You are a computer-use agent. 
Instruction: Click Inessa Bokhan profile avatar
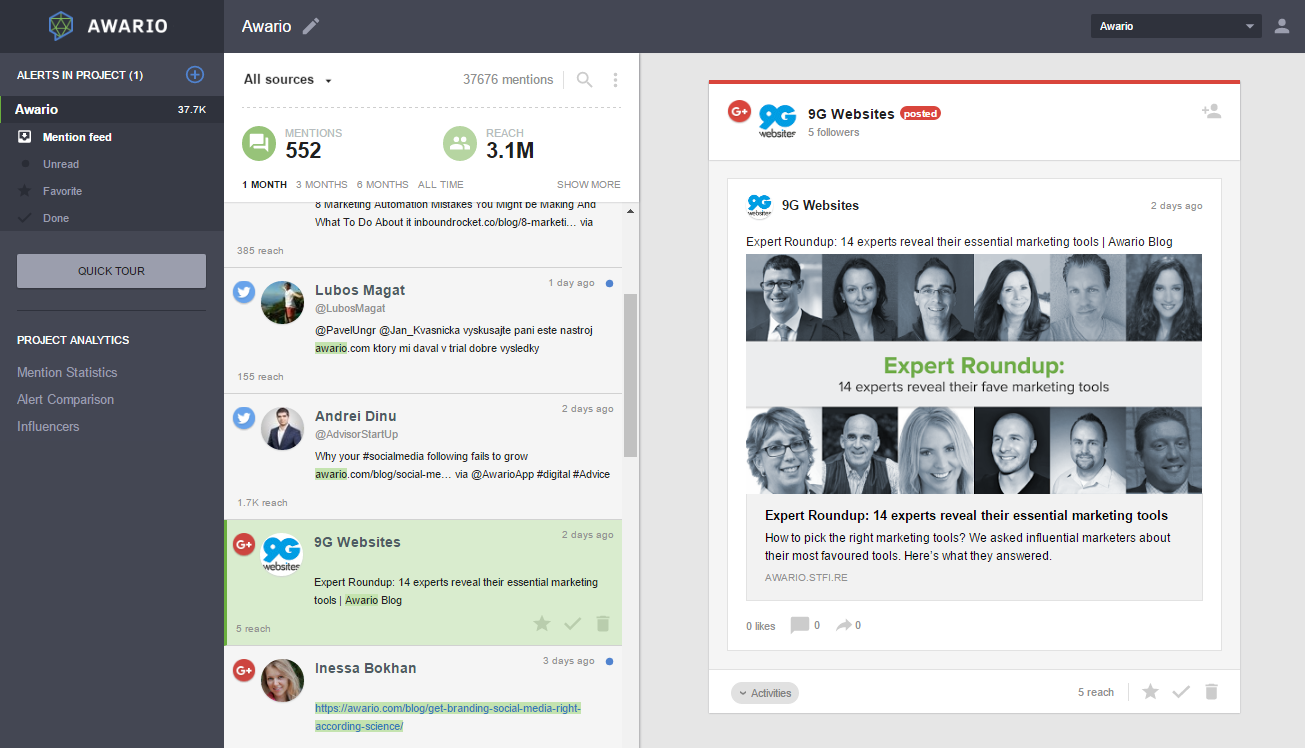282,680
